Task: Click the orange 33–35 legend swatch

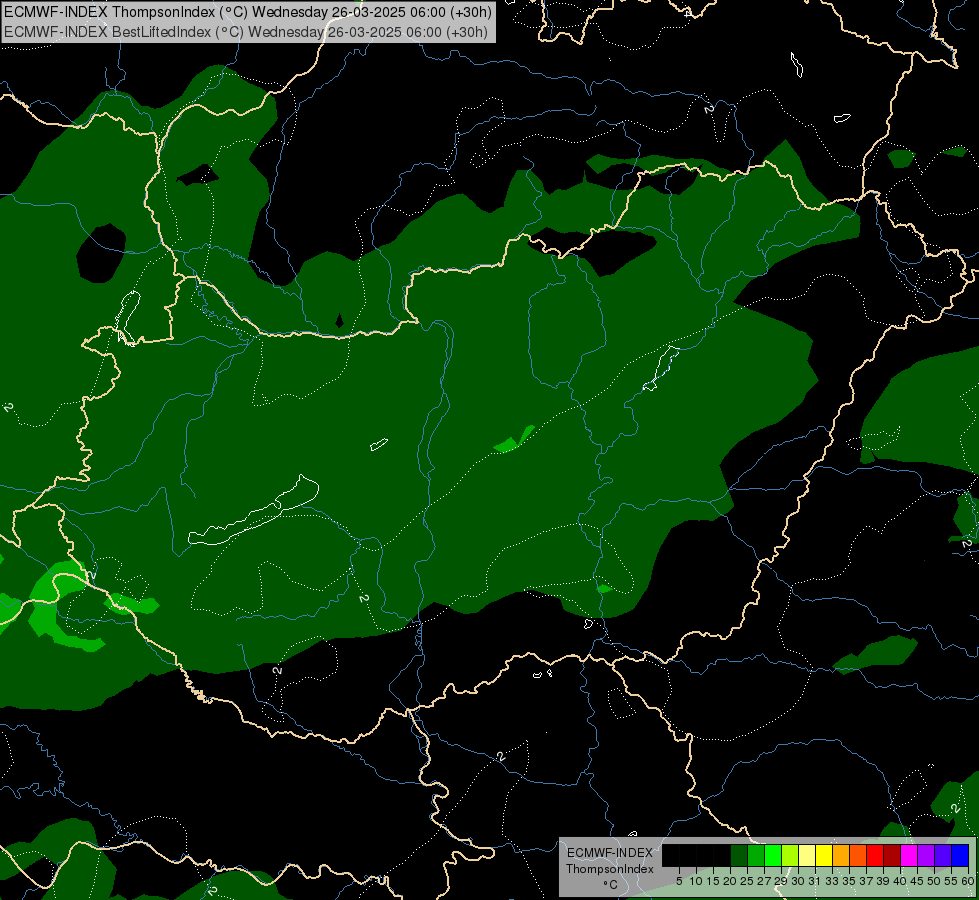Action: pos(841,855)
